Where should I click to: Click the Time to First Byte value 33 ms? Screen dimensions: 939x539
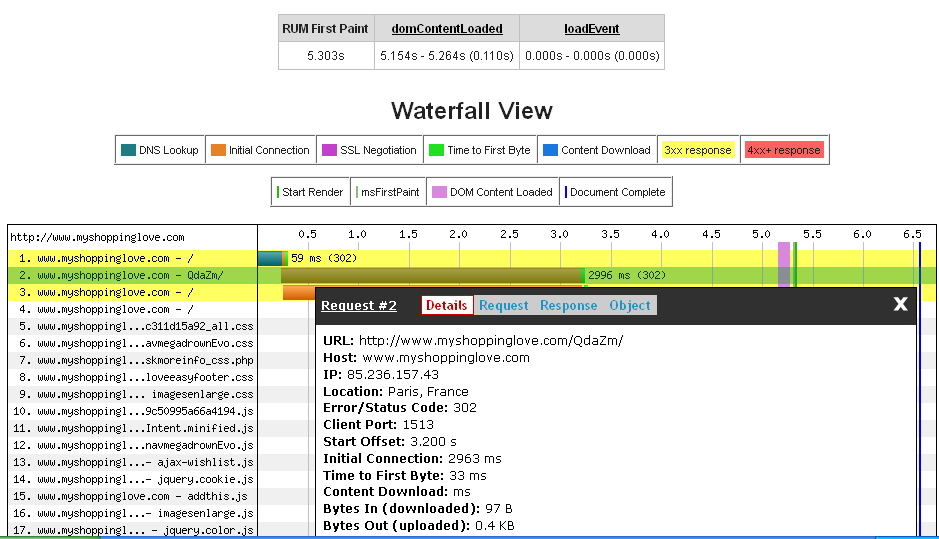467,476
